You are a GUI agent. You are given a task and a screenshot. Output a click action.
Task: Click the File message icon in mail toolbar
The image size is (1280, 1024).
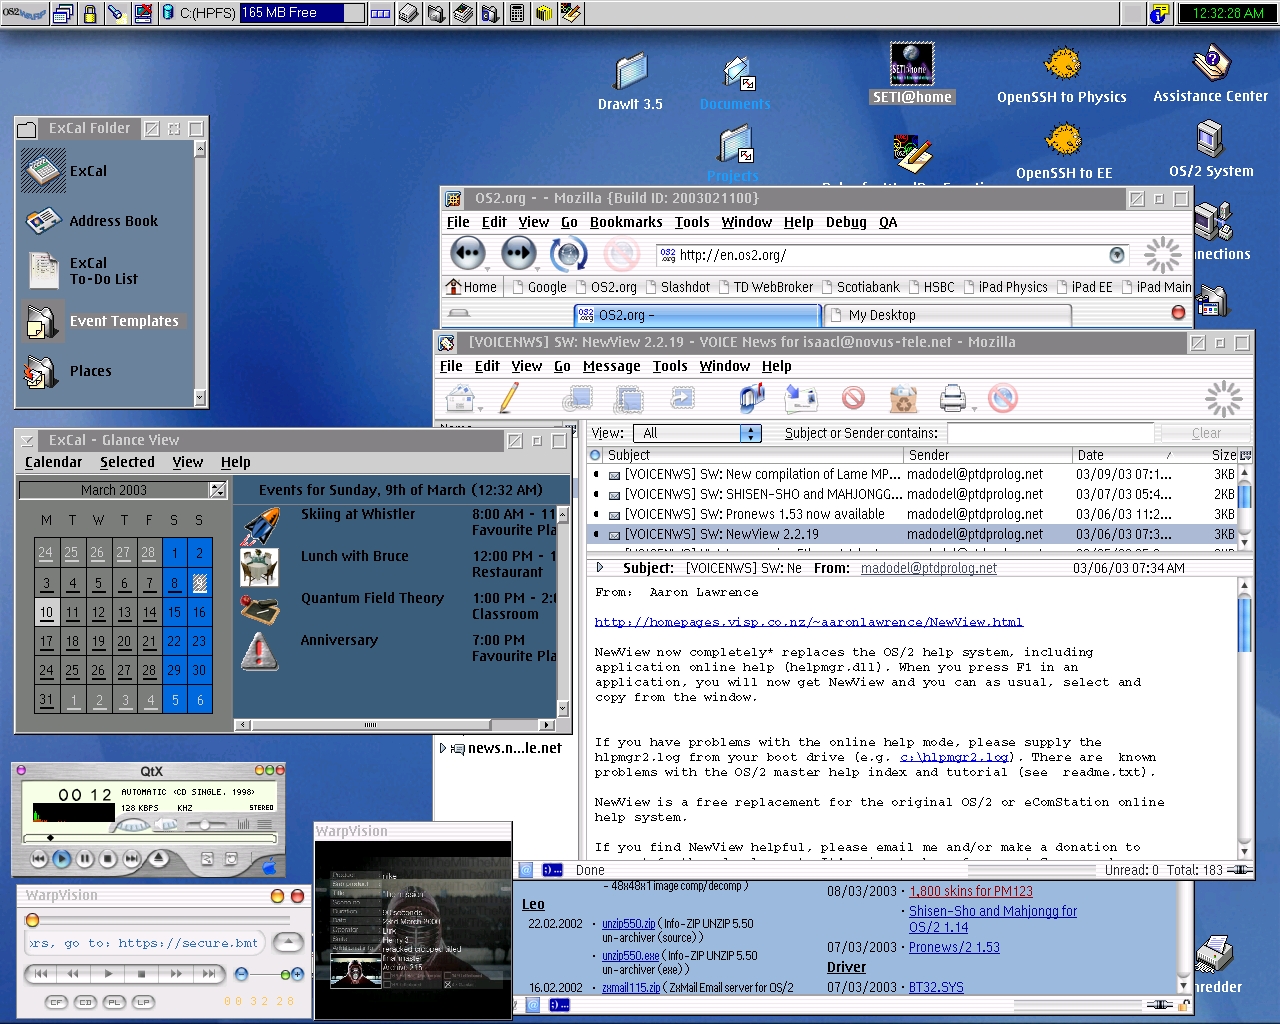point(801,399)
